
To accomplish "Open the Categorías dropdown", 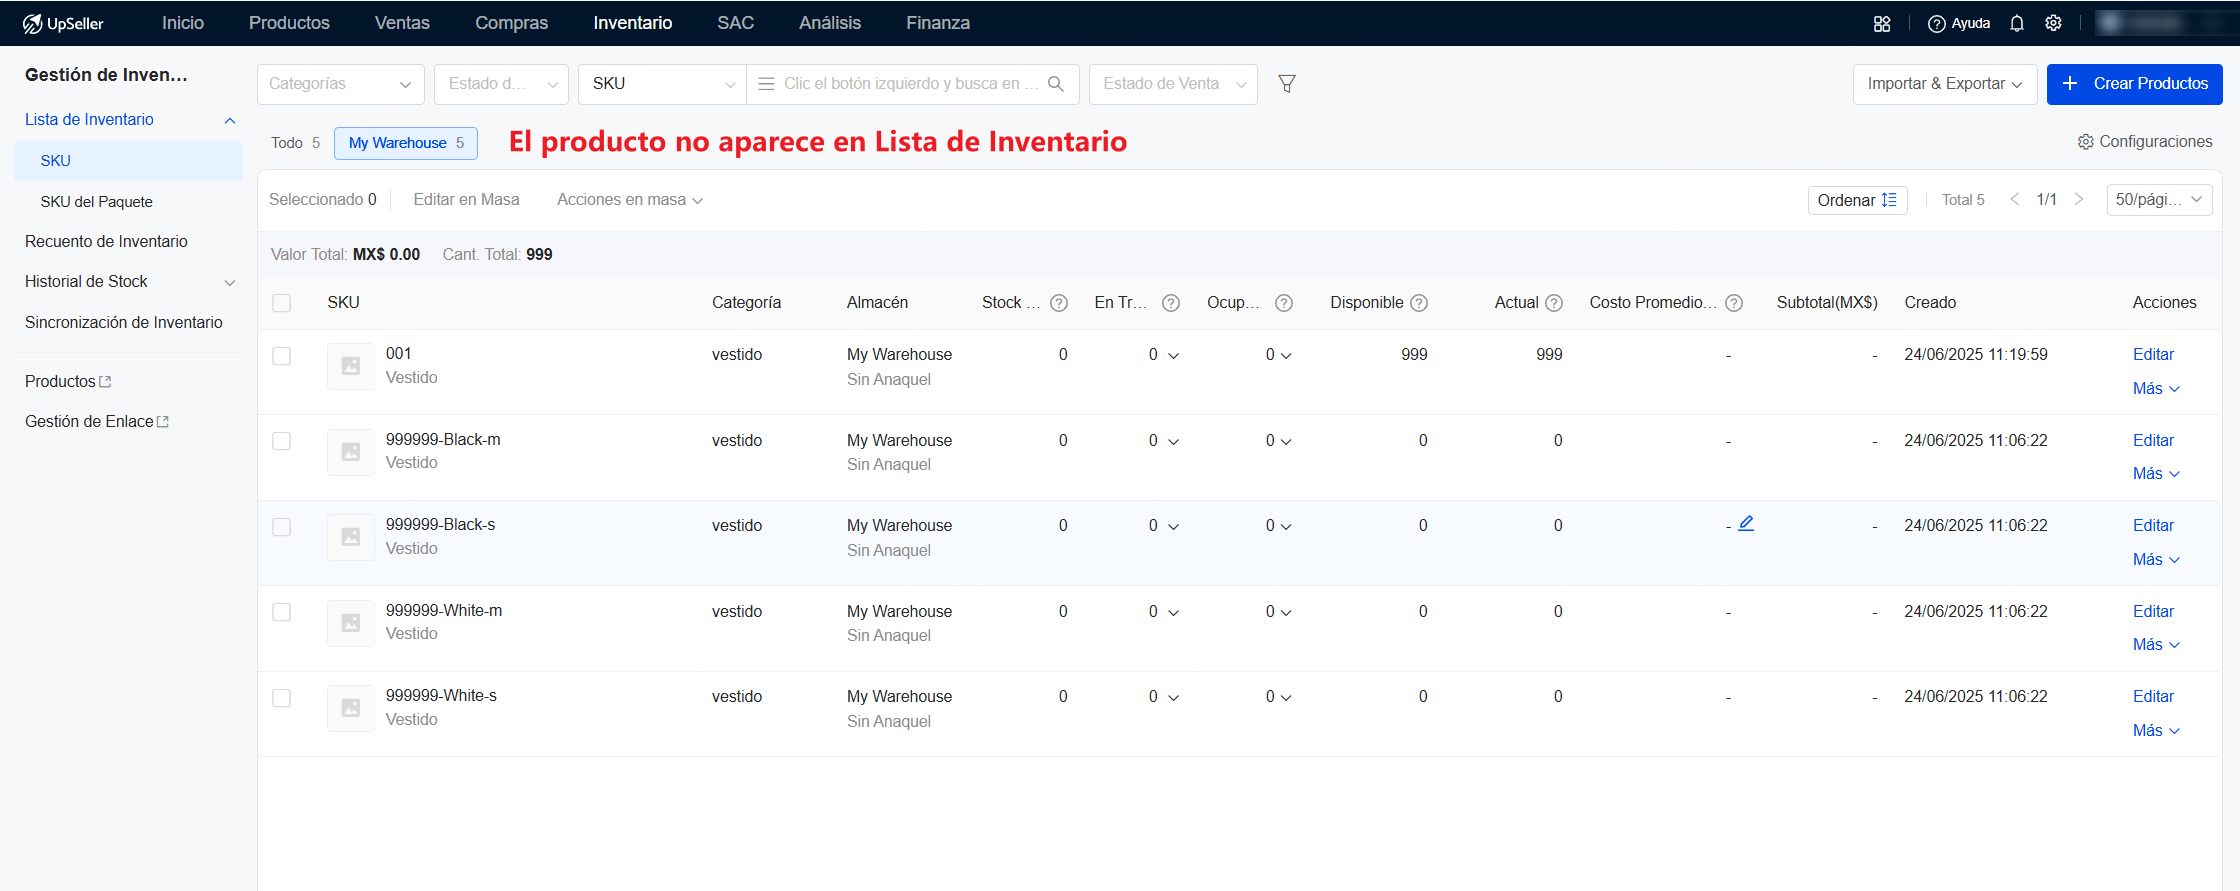I will click(x=341, y=84).
